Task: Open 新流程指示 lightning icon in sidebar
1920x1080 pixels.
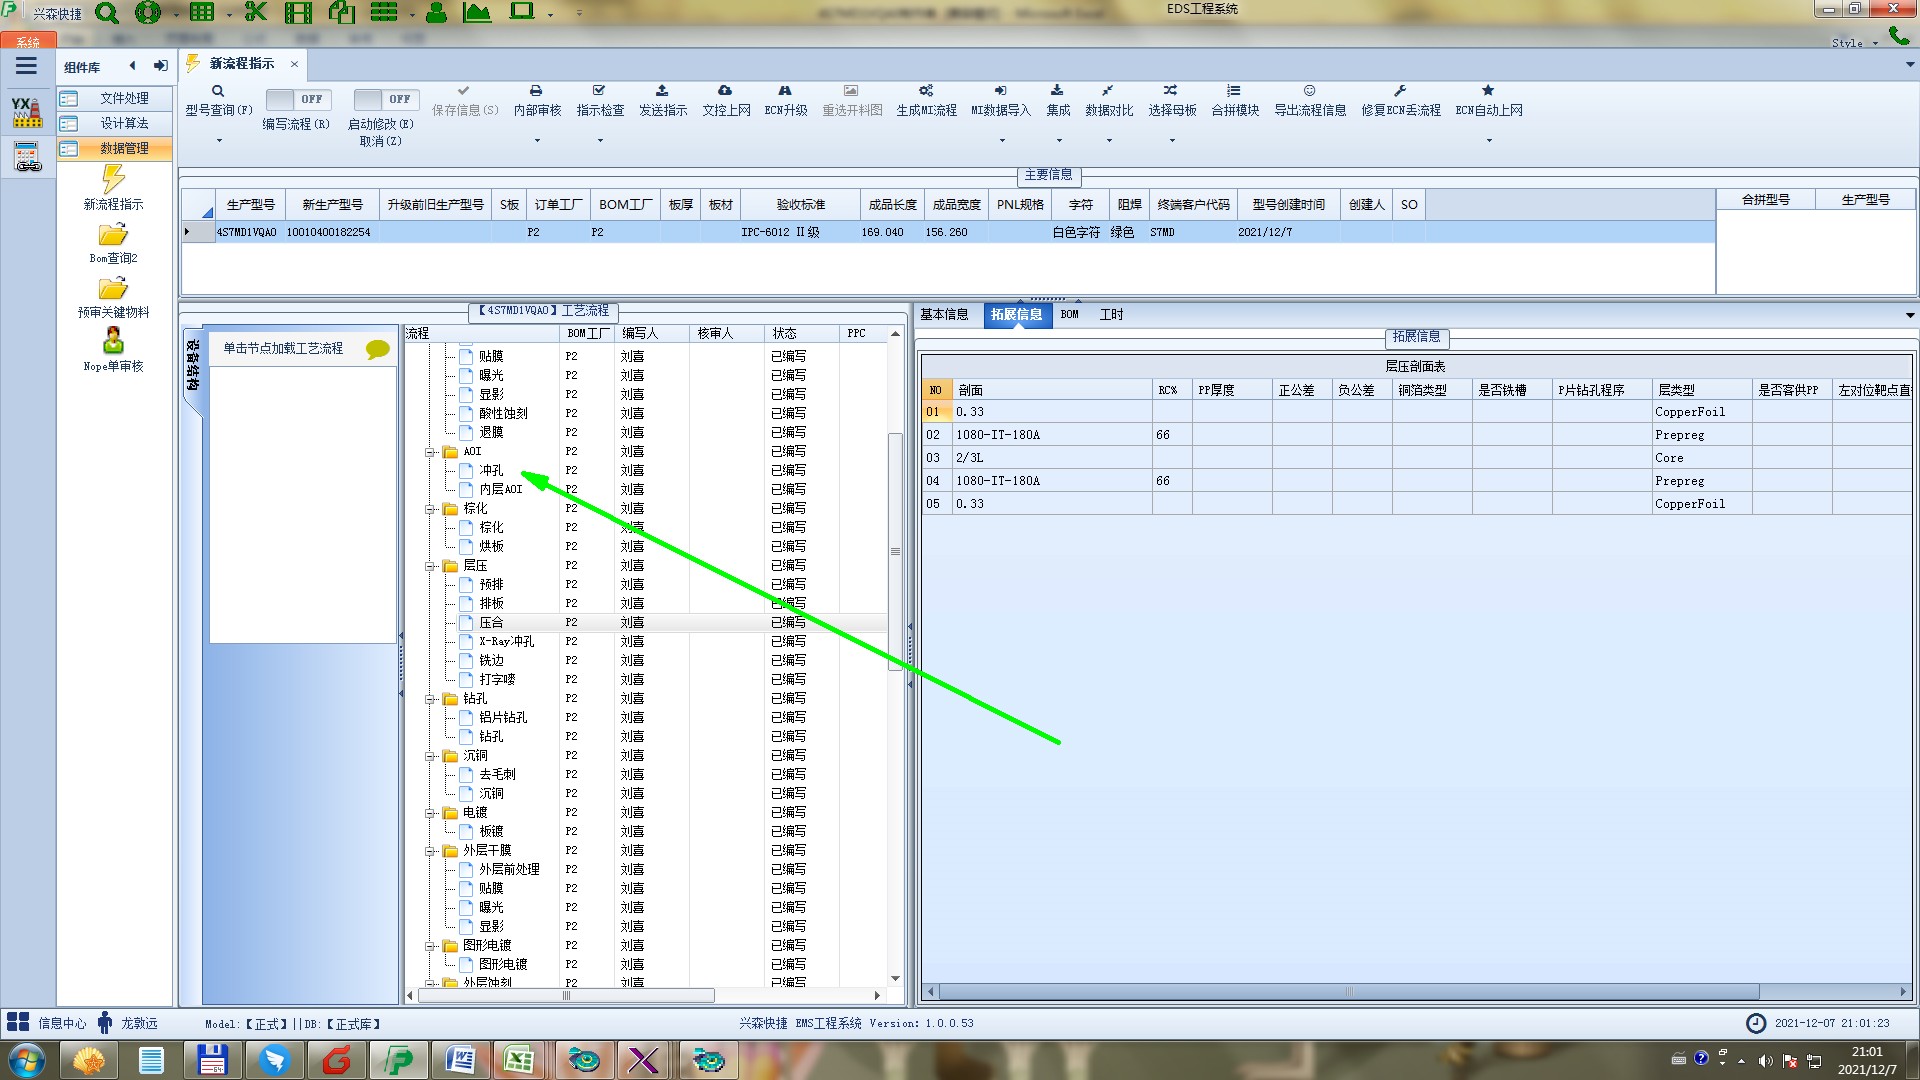Action: click(x=113, y=180)
